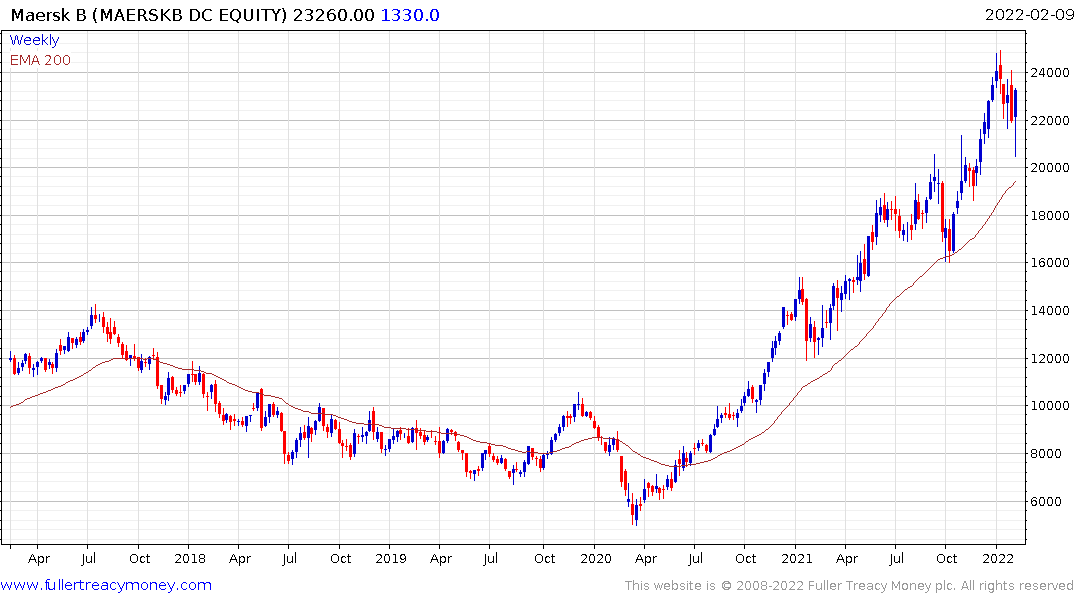Click the last price value 23260.00

click(334, 15)
